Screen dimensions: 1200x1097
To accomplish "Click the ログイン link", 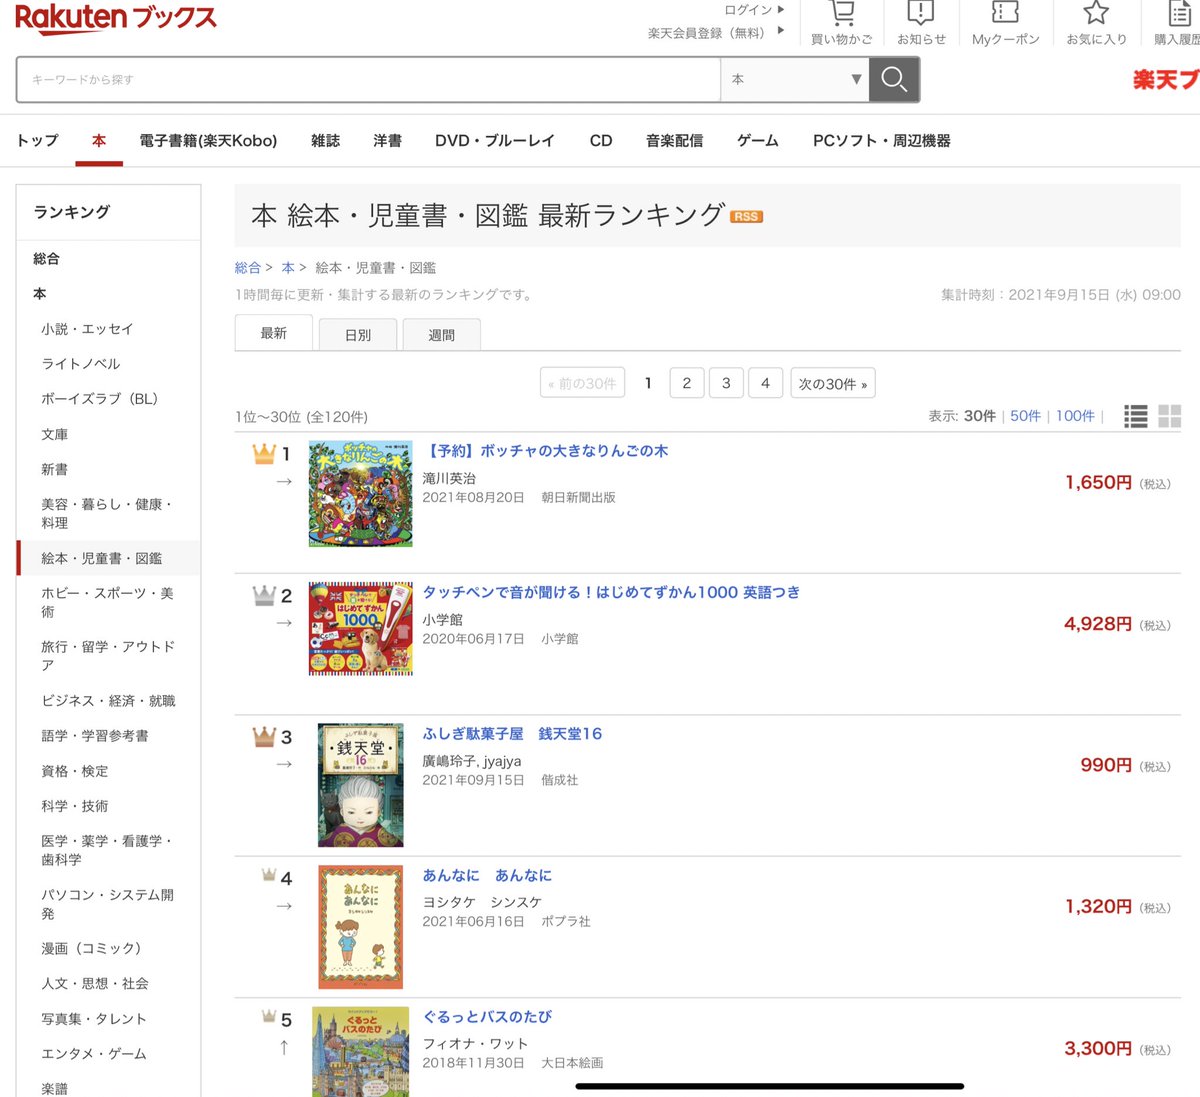I will click(x=749, y=10).
